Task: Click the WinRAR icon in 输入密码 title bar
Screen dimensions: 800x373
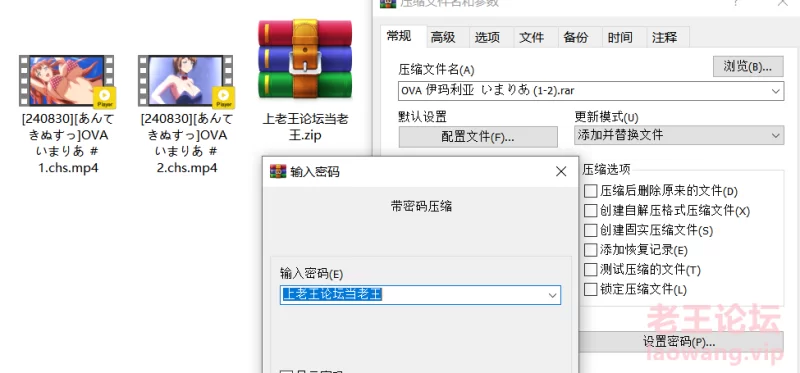Action: [x=278, y=171]
